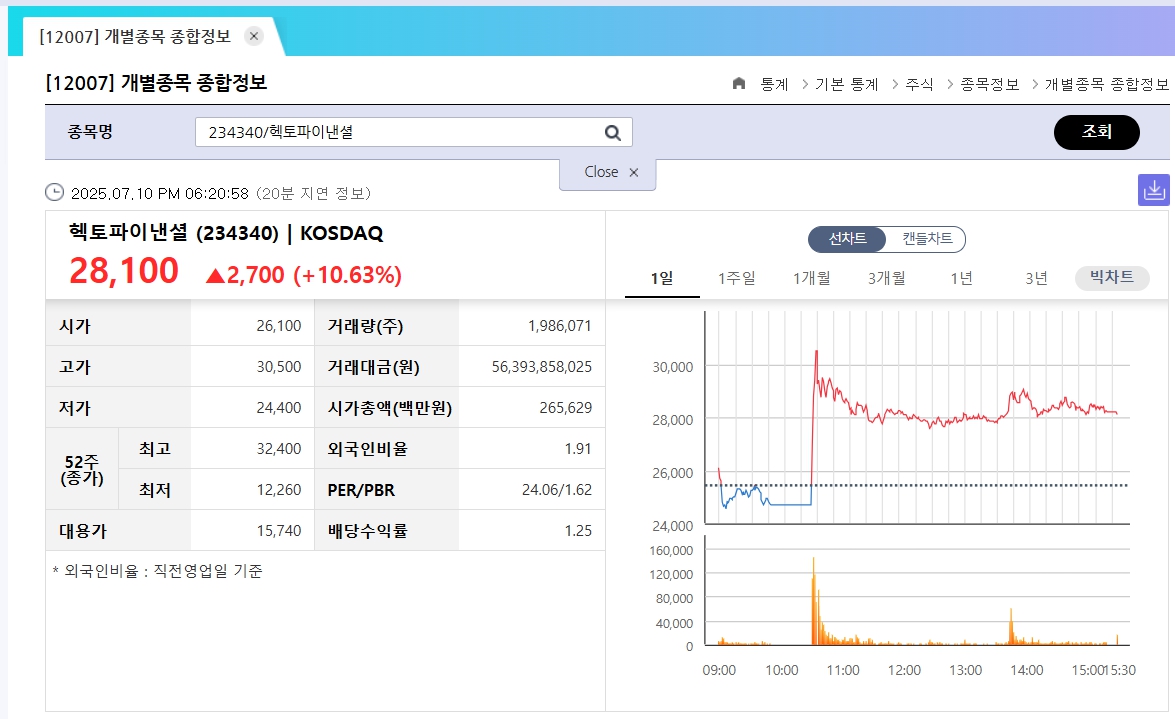Click the 30,000 price axis label
Image resolution: width=1175 pixels, height=719 pixels.
coord(672,367)
